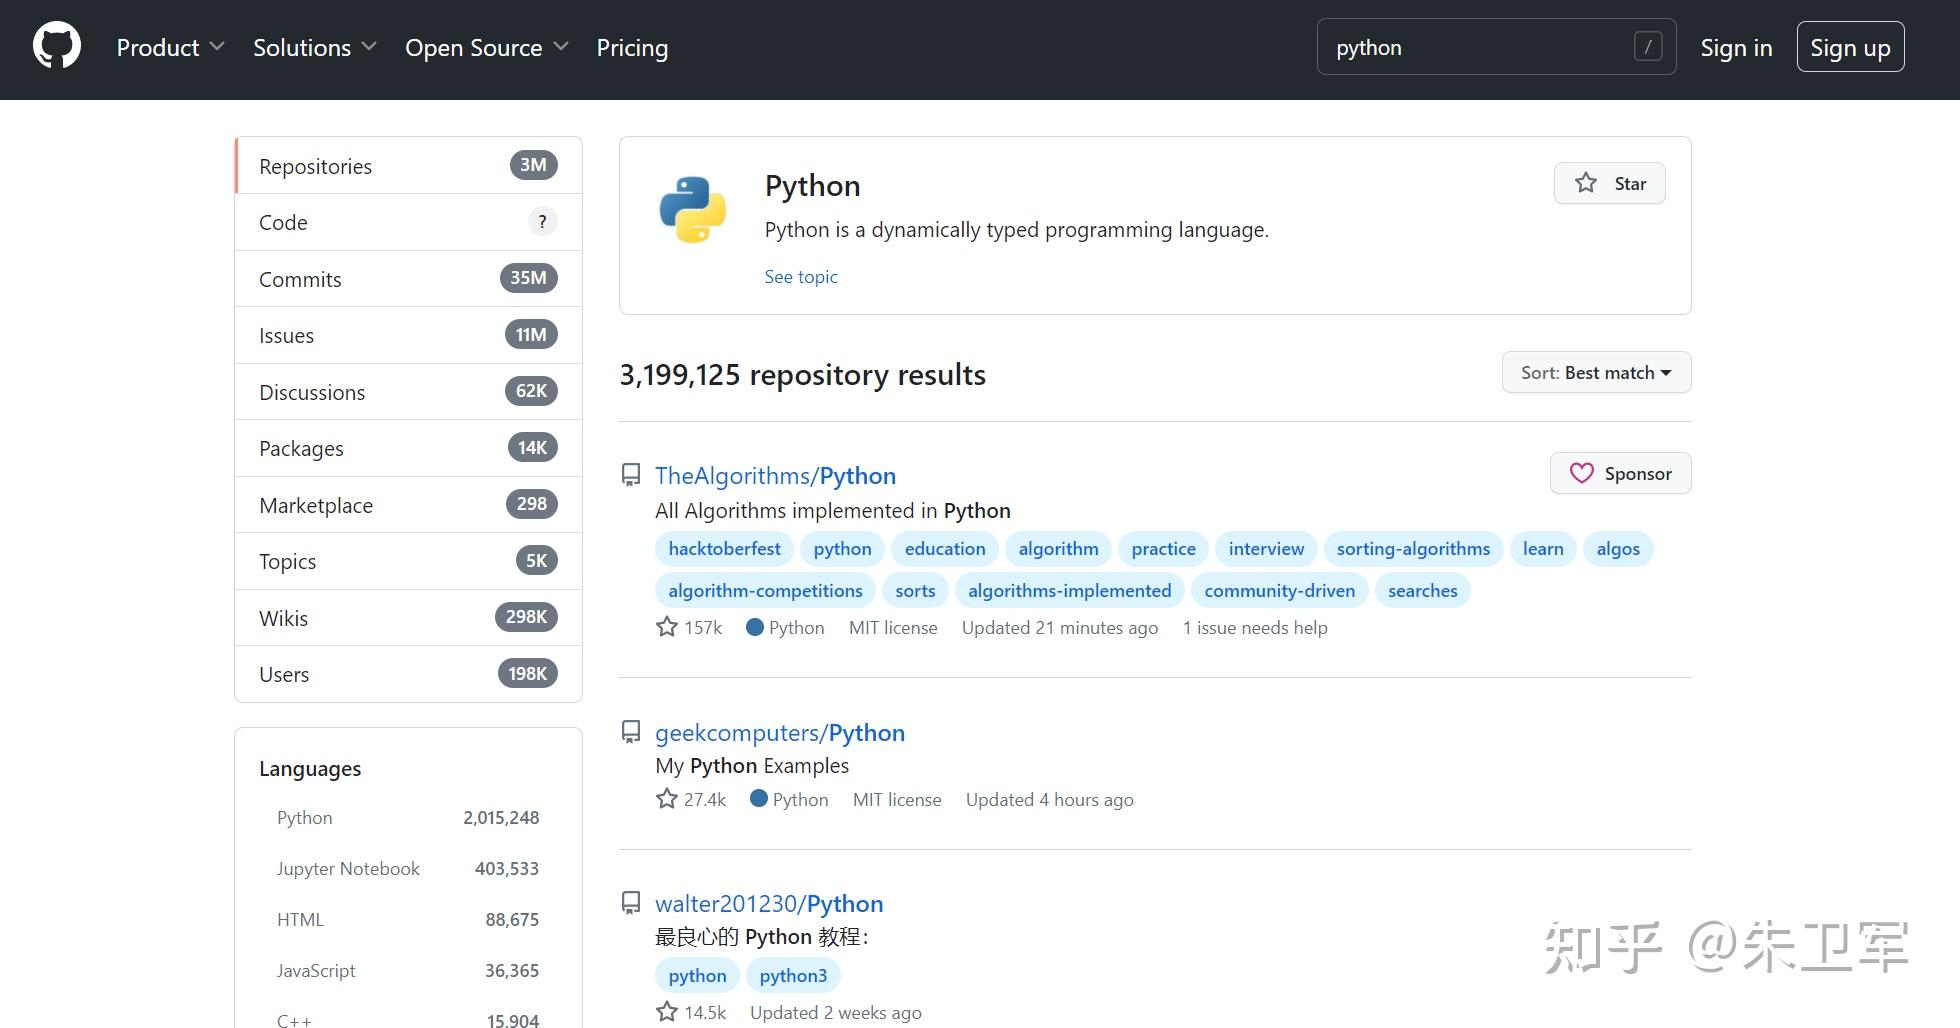The height and width of the screenshot is (1028, 1960).
Task: View Issues search results
Action: (408, 335)
